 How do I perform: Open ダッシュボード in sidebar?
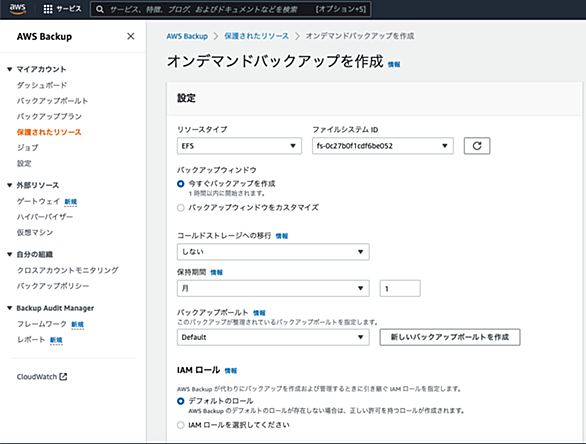tap(42, 85)
